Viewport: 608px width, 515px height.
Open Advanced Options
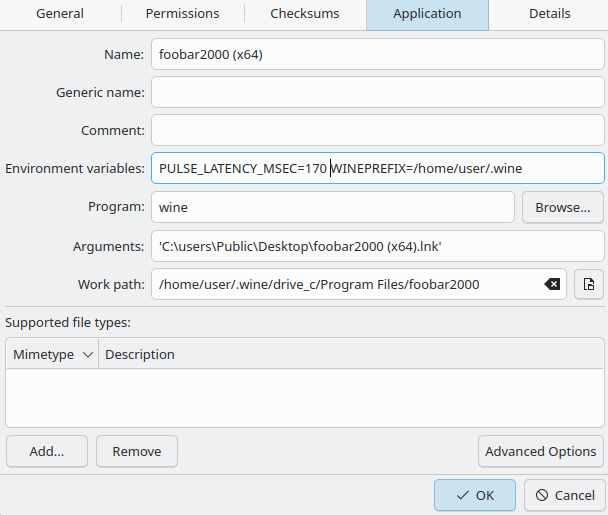(541, 451)
